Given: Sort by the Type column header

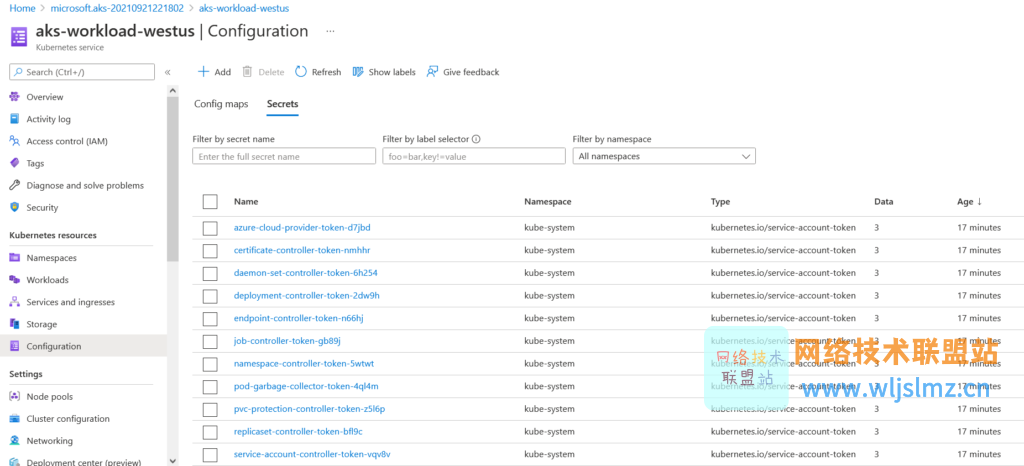Looking at the screenshot, I should click(720, 202).
